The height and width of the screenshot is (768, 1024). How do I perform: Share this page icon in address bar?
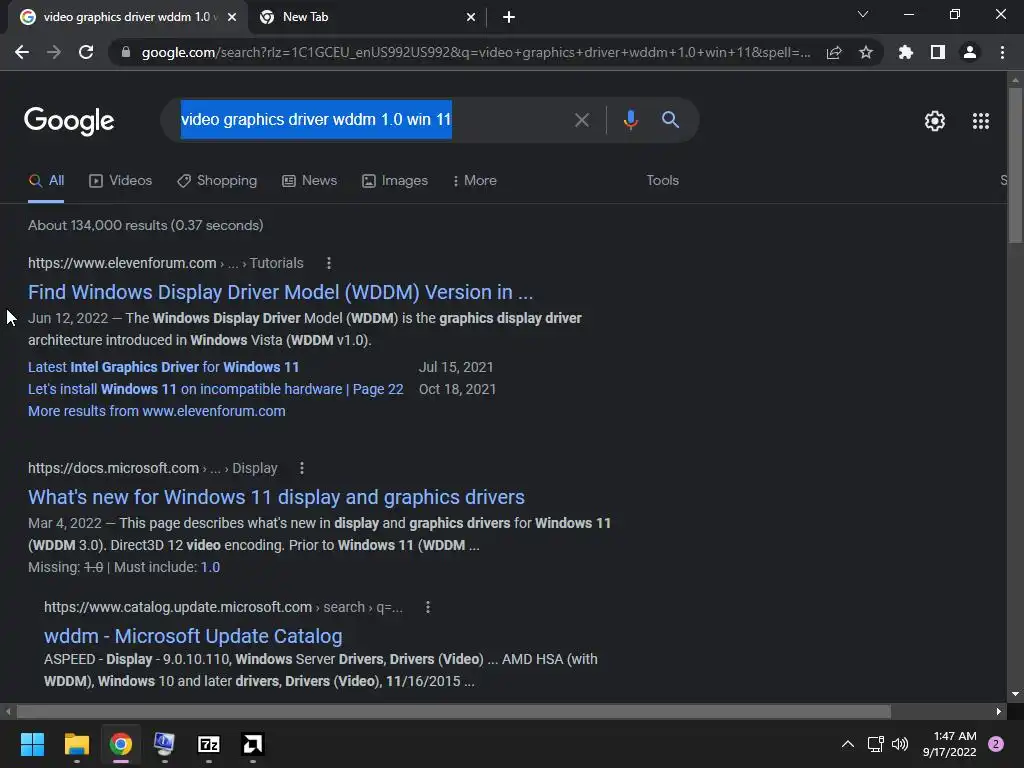tap(834, 52)
